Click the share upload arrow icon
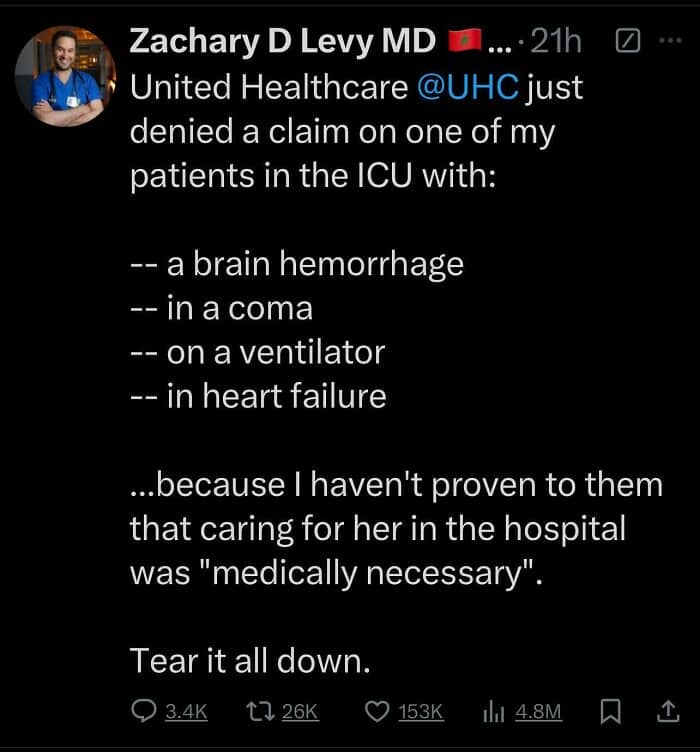This screenshot has height=752, width=700. click(x=667, y=711)
